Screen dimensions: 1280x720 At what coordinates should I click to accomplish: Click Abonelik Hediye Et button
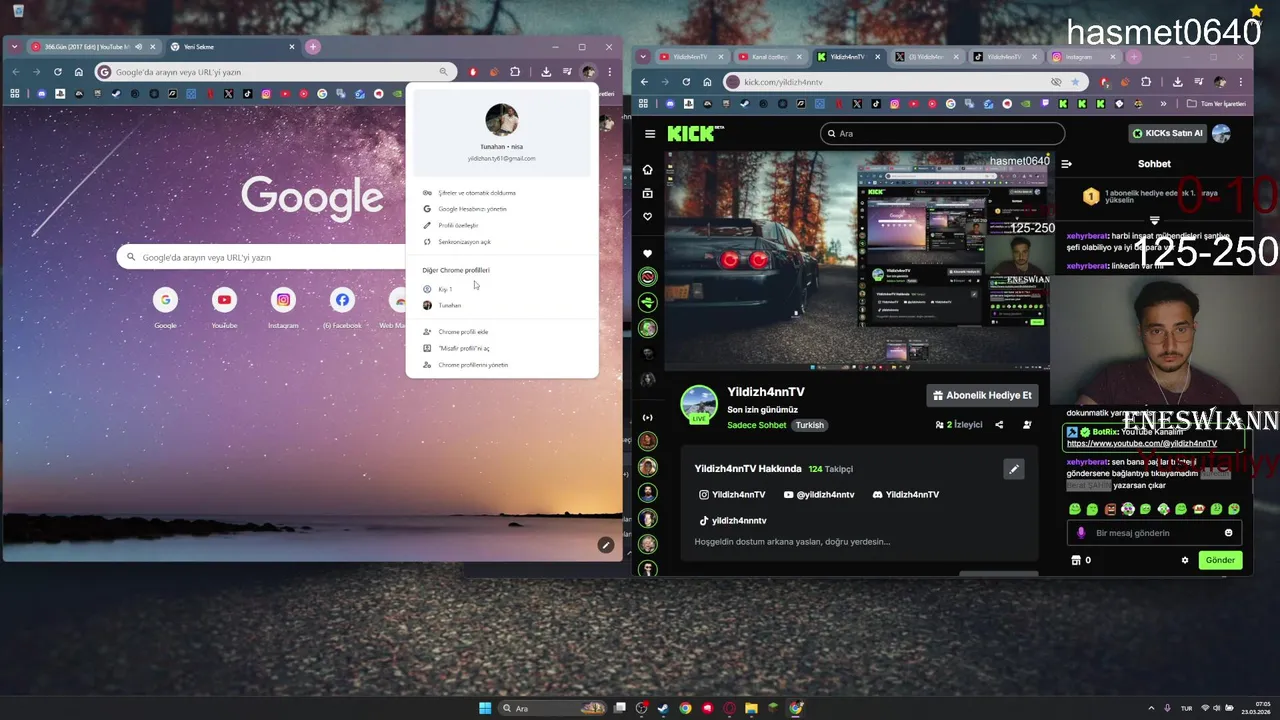pos(982,395)
